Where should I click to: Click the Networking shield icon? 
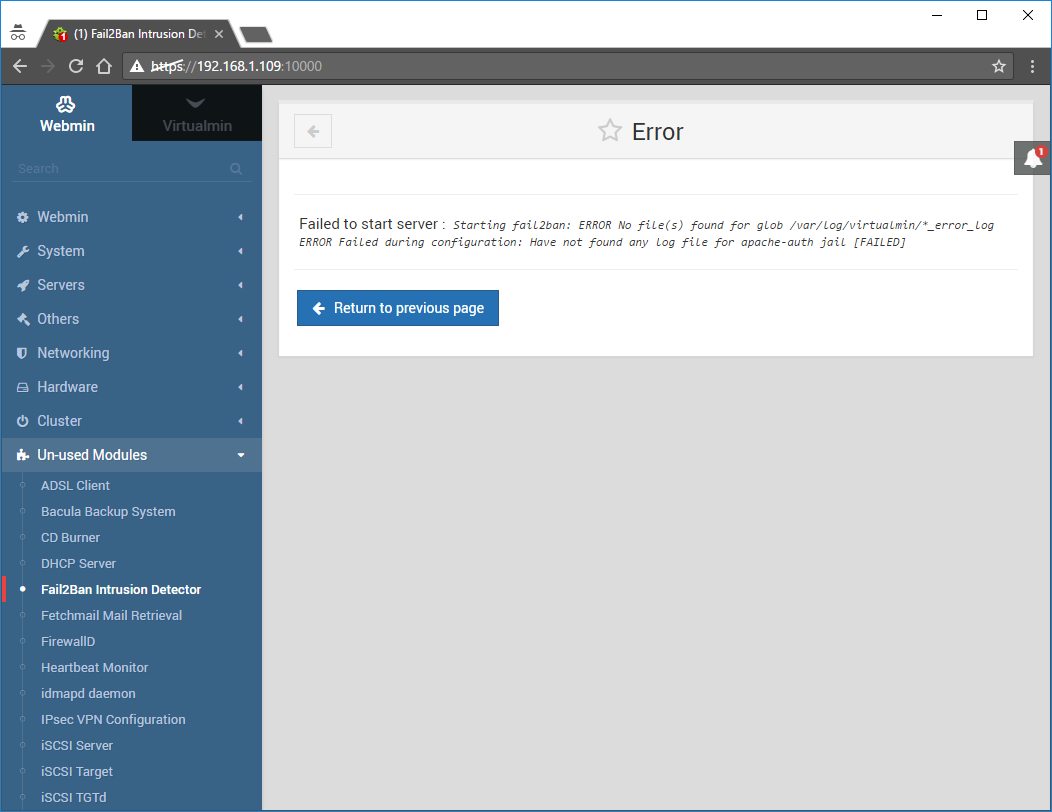(22, 353)
